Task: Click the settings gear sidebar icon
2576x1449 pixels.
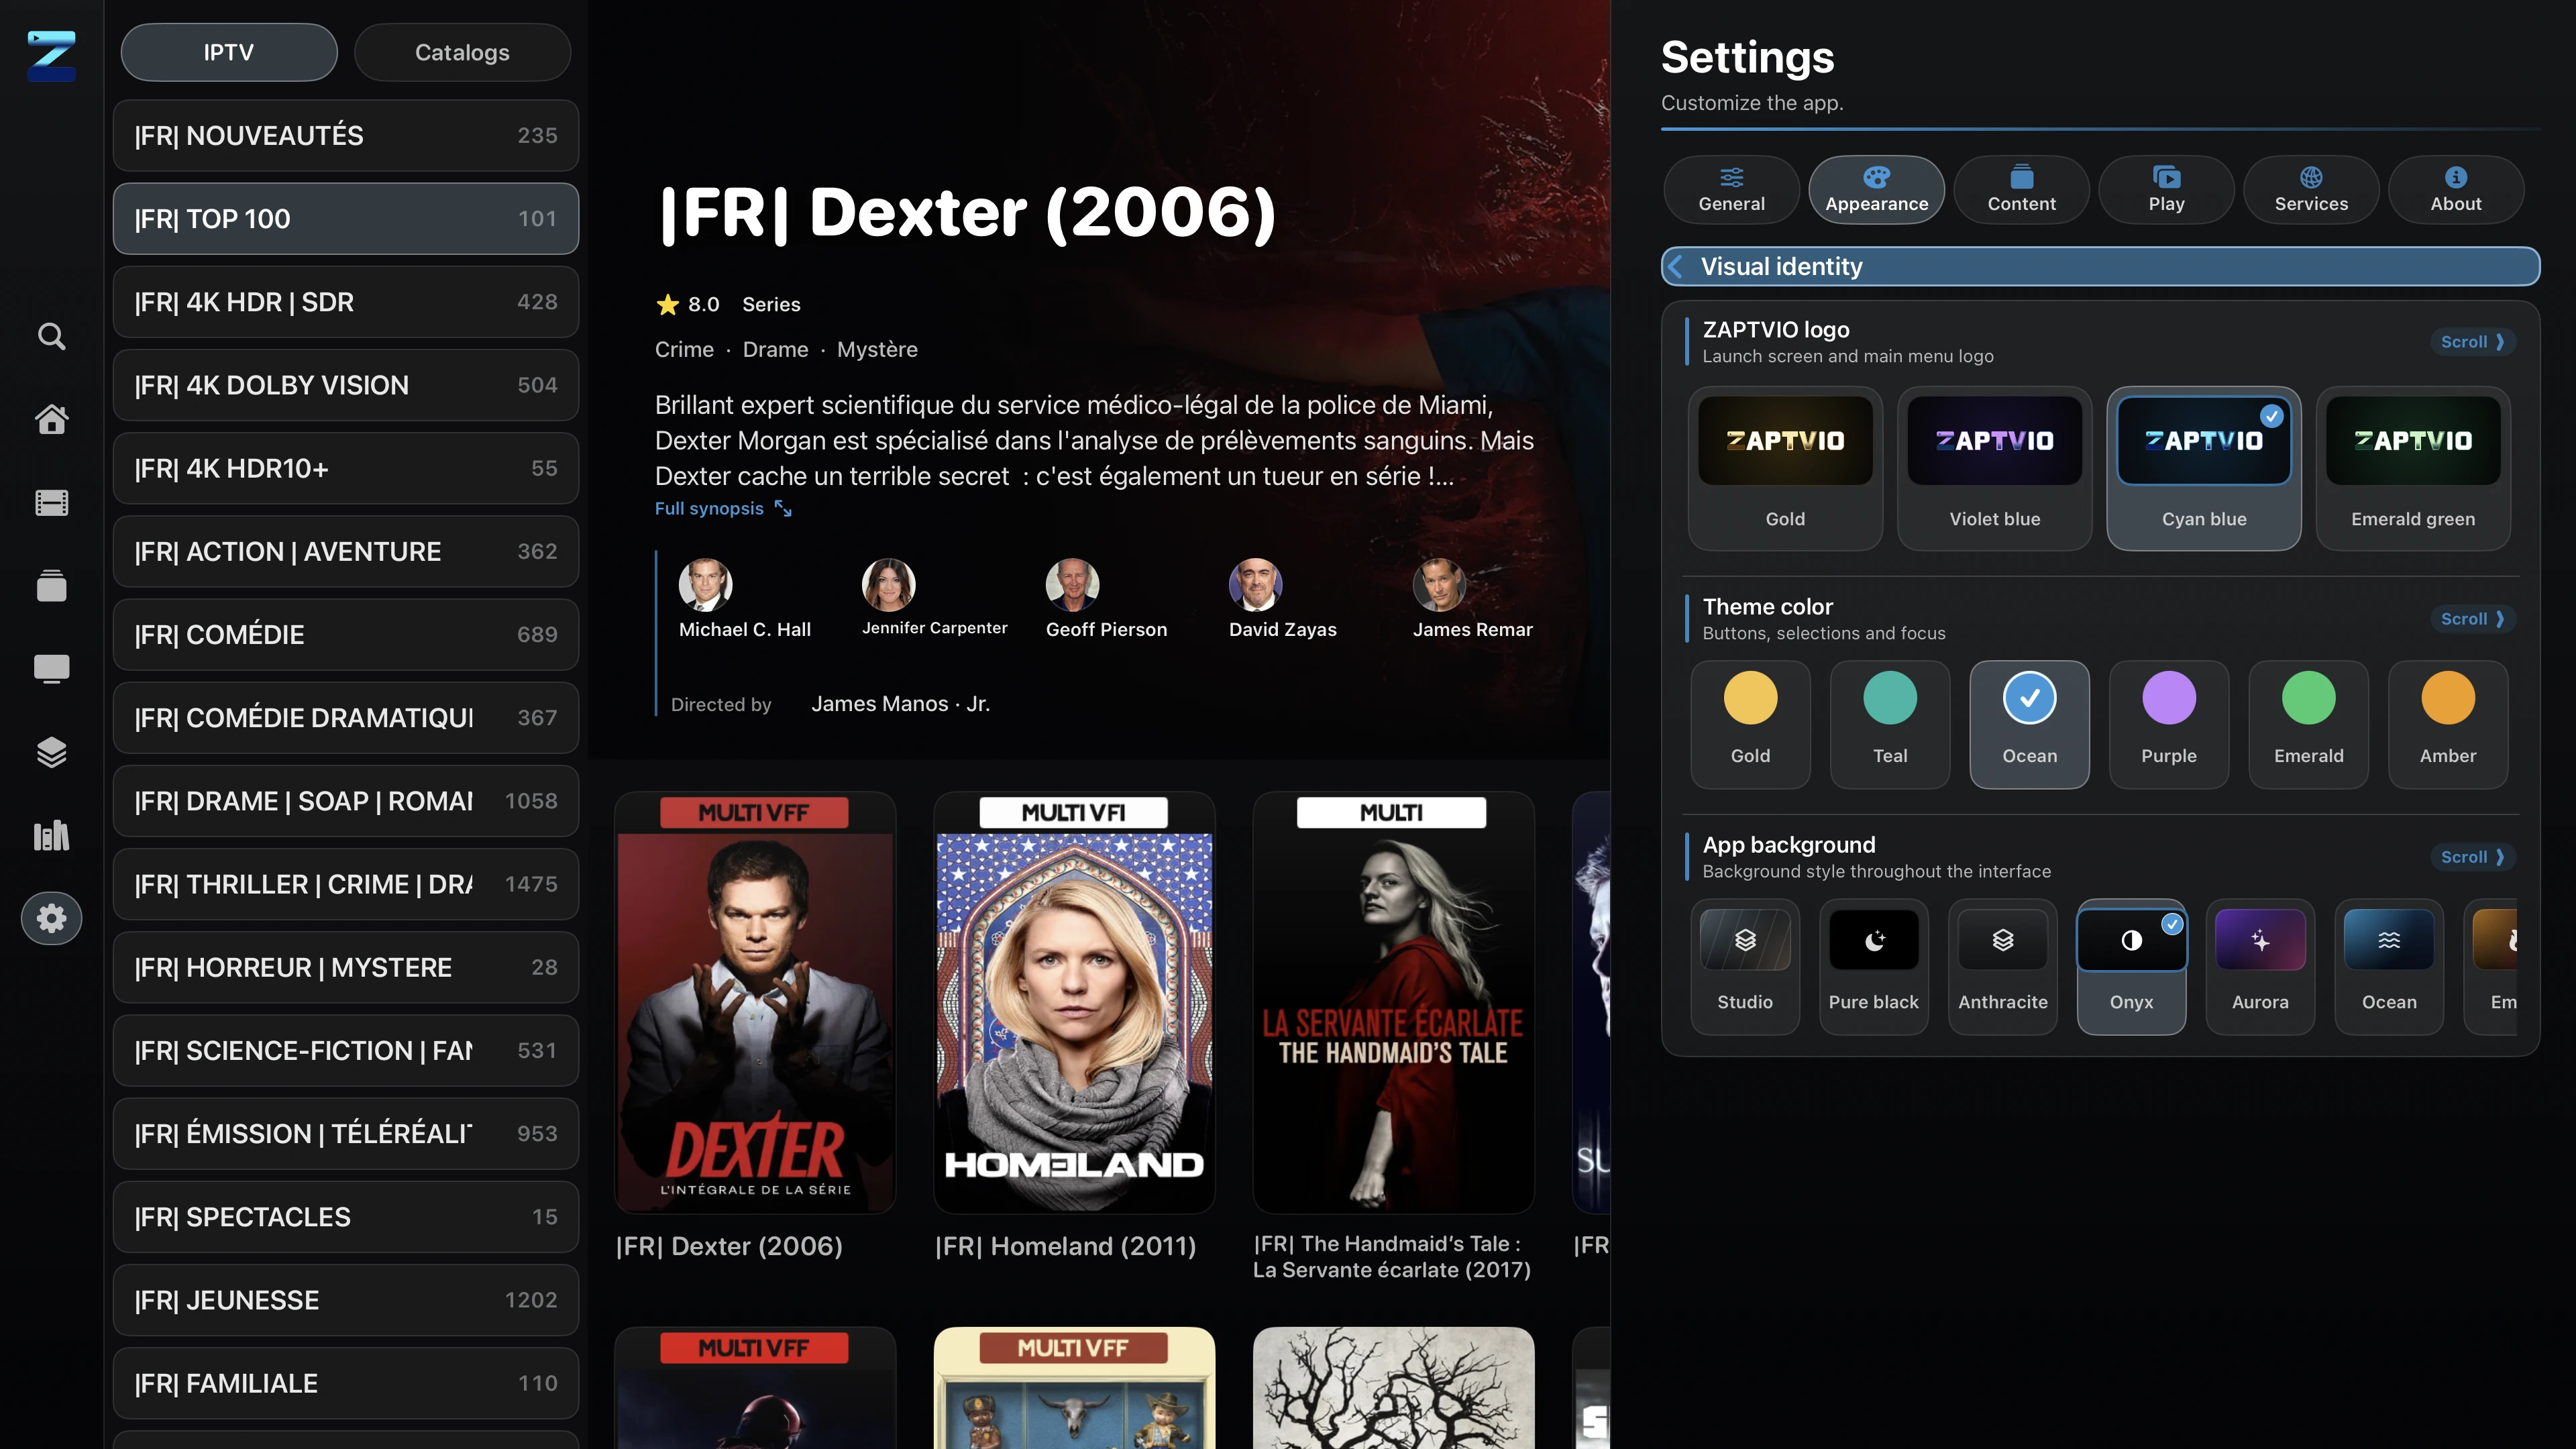Action: point(52,918)
